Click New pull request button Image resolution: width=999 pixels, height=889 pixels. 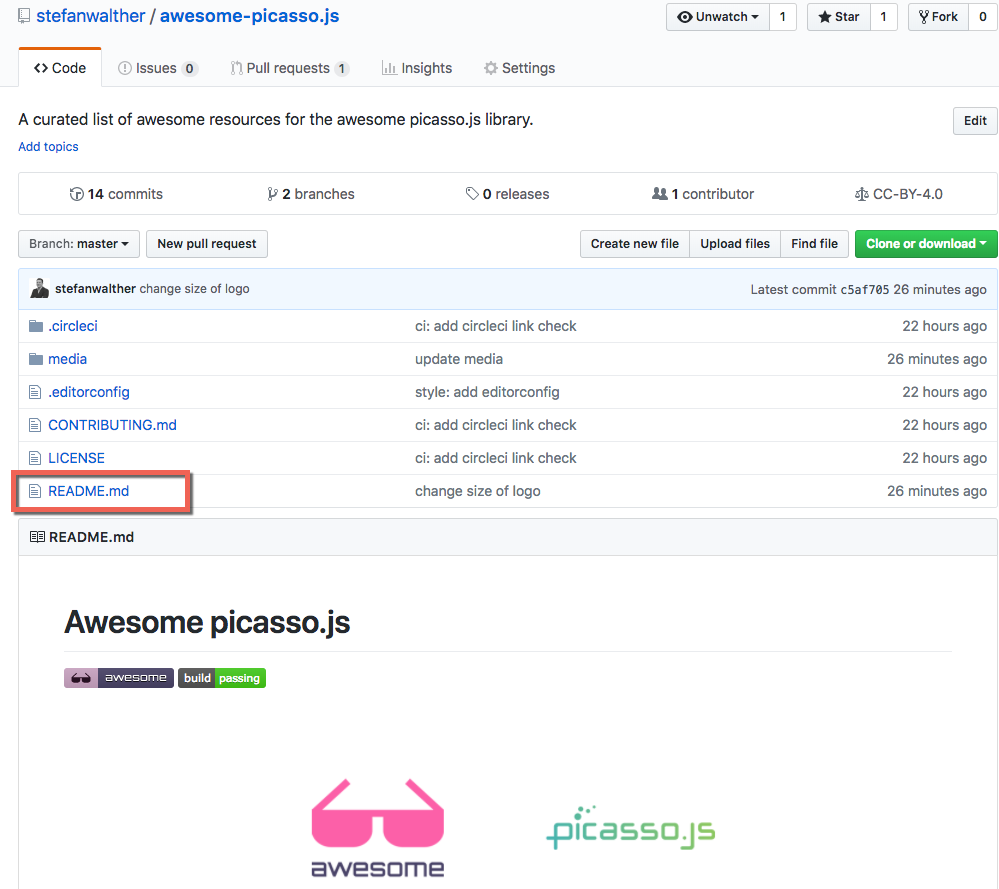(207, 244)
